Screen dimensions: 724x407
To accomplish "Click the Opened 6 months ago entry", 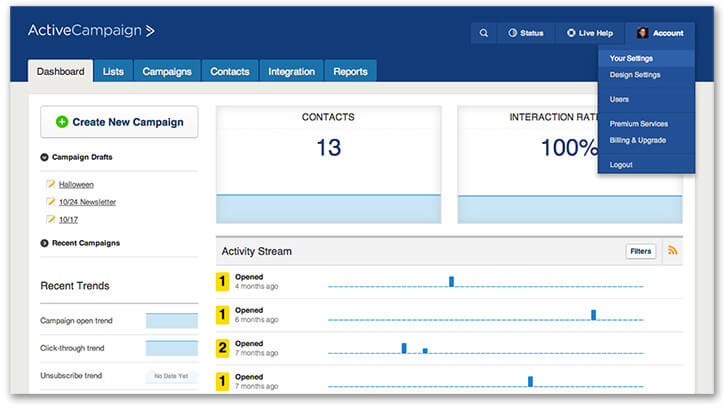I will (x=256, y=315).
